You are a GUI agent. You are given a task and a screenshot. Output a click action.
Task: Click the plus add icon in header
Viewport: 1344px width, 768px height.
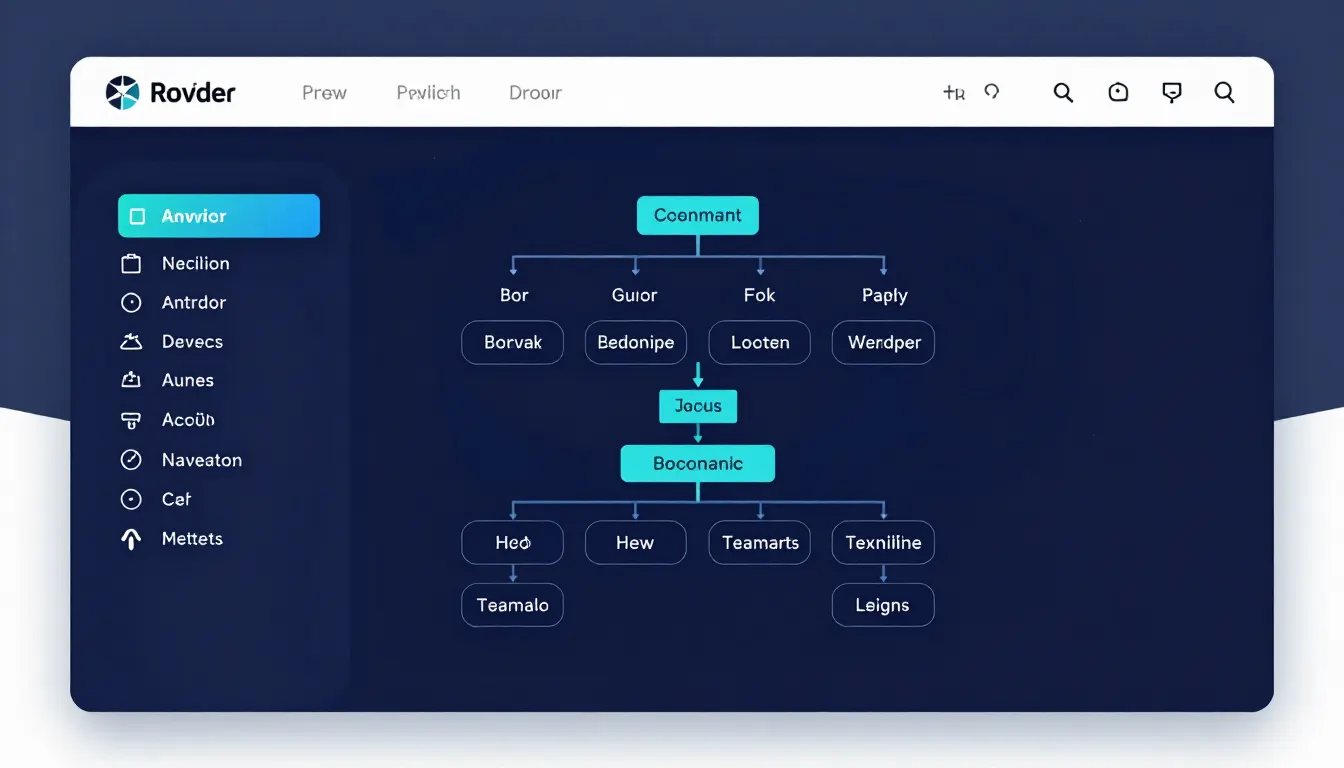953,93
